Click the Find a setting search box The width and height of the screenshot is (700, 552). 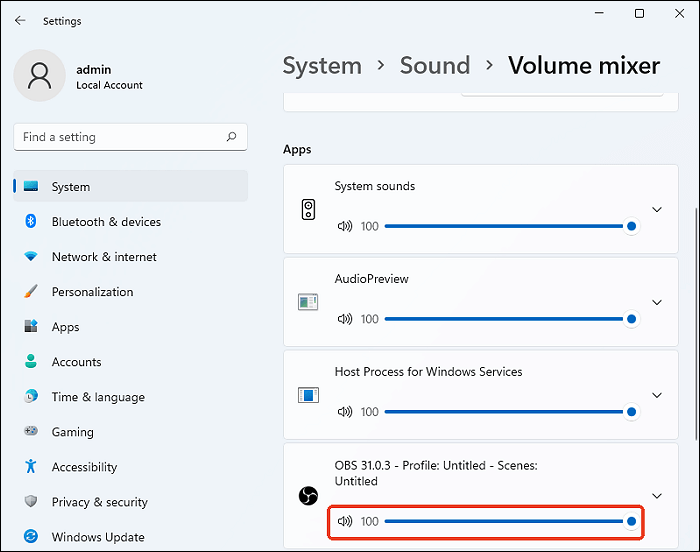(x=120, y=137)
